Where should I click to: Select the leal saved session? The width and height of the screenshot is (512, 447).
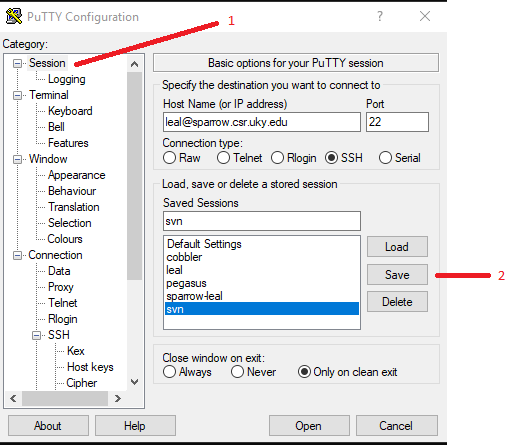[262, 270]
